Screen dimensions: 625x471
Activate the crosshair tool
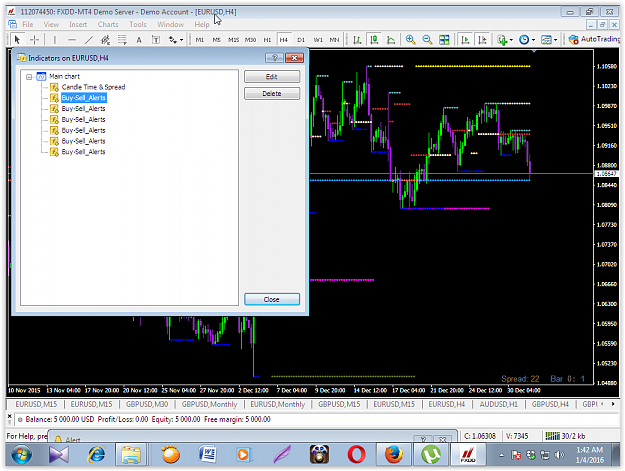pos(35,39)
